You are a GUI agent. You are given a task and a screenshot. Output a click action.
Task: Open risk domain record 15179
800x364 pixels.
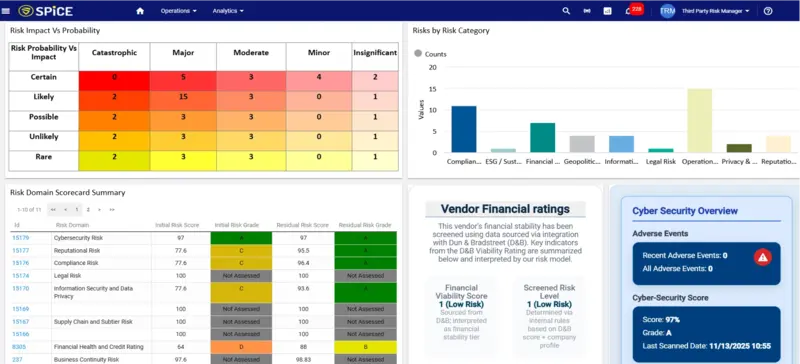pos(20,238)
